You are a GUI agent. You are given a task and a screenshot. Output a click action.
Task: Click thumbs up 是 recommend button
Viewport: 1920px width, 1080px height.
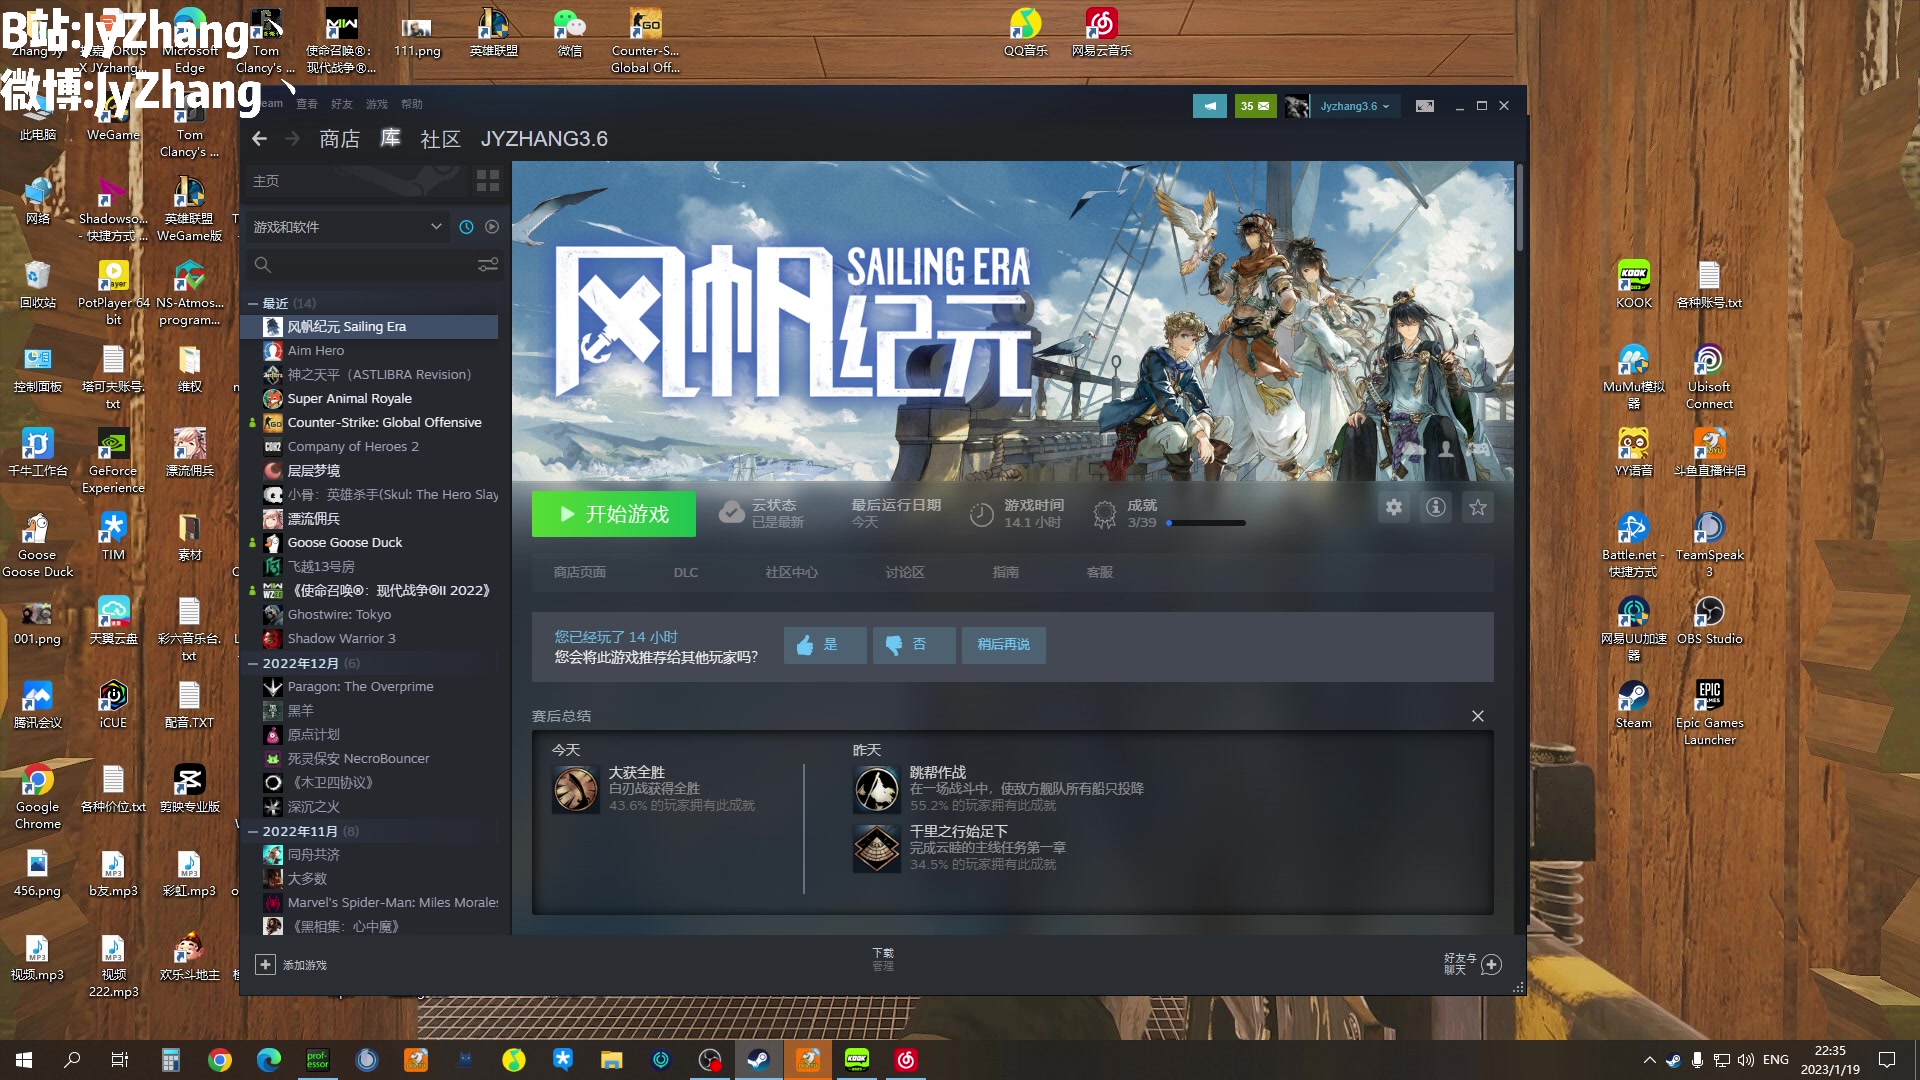tap(824, 645)
